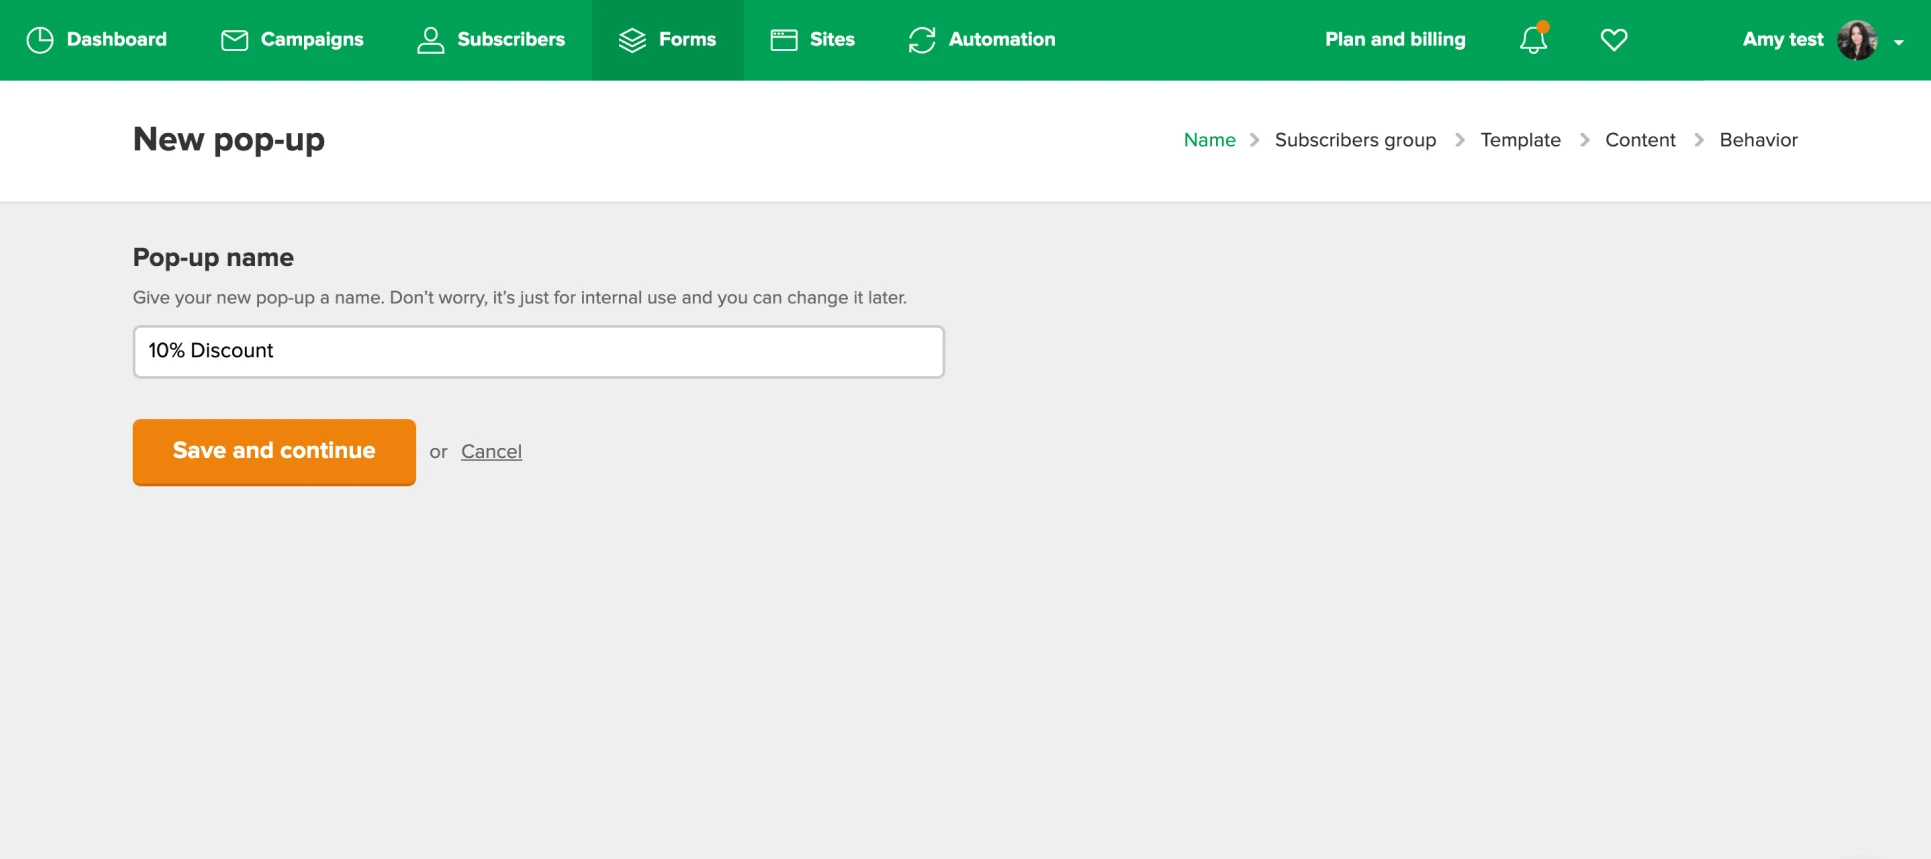The width and height of the screenshot is (1931, 859).
Task: Click the Automation refresh arrows icon
Action: (x=922, y=40)
